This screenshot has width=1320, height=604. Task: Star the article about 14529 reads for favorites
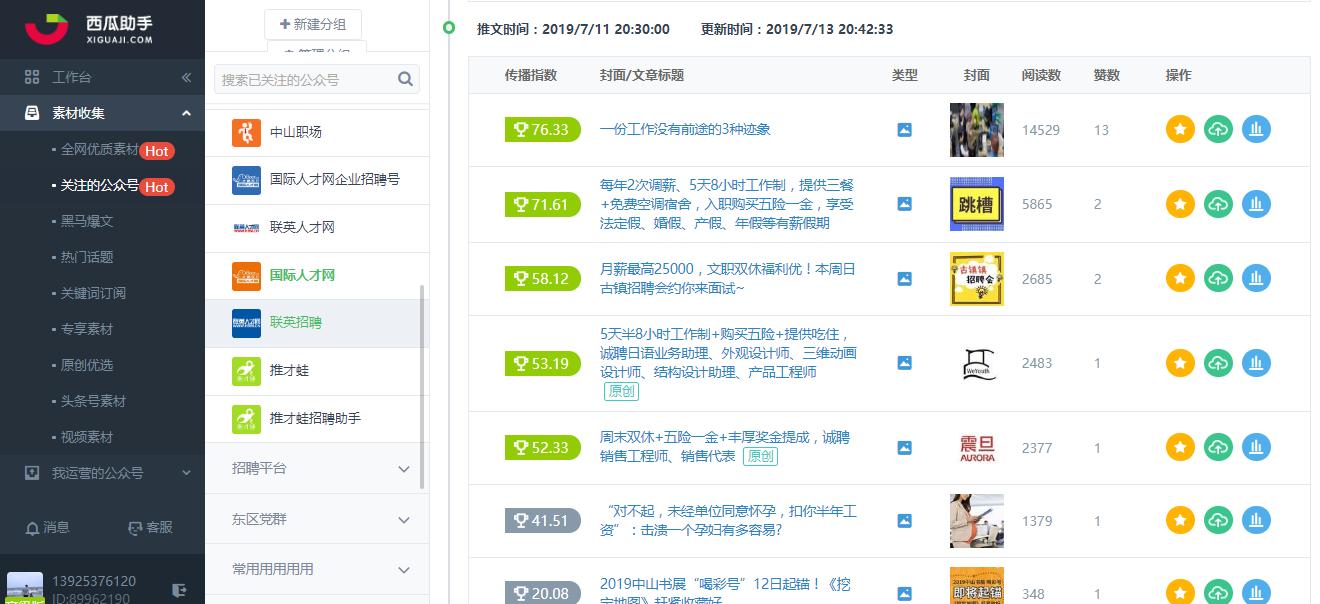pyautogui.click(x=1180, y=129)
